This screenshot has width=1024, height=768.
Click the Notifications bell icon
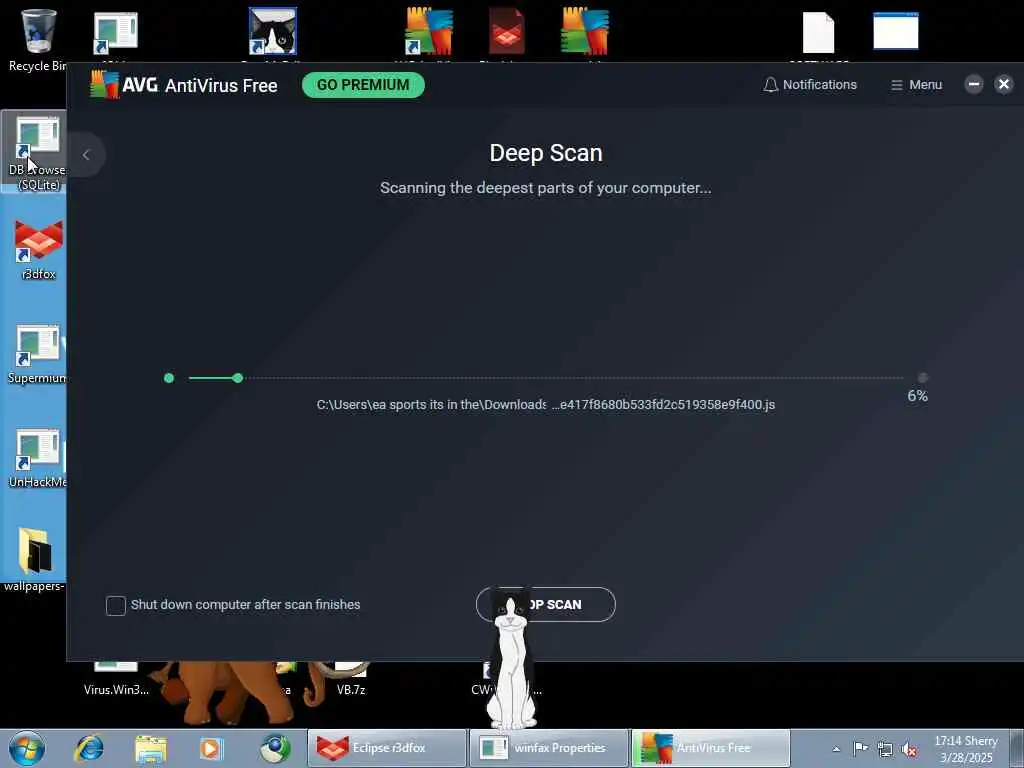pyautogui.click(x=771, y=85)
